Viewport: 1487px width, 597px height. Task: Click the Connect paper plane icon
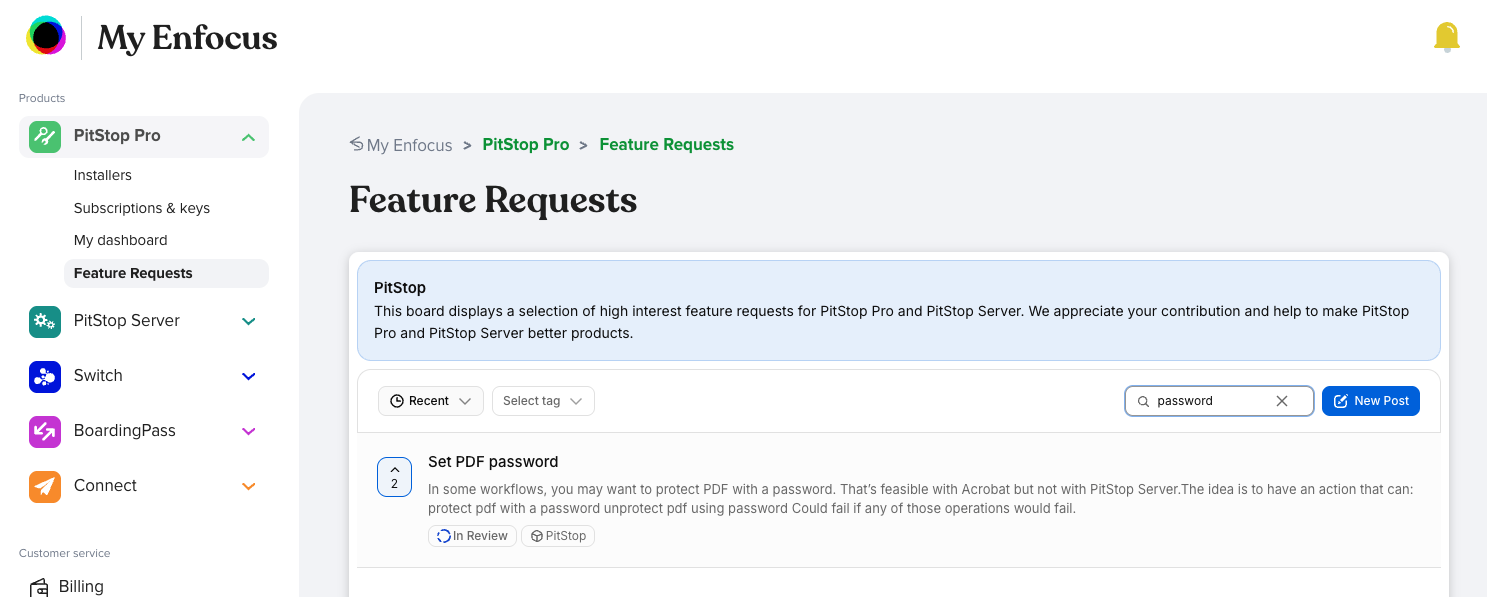click(x=45, y=486)
